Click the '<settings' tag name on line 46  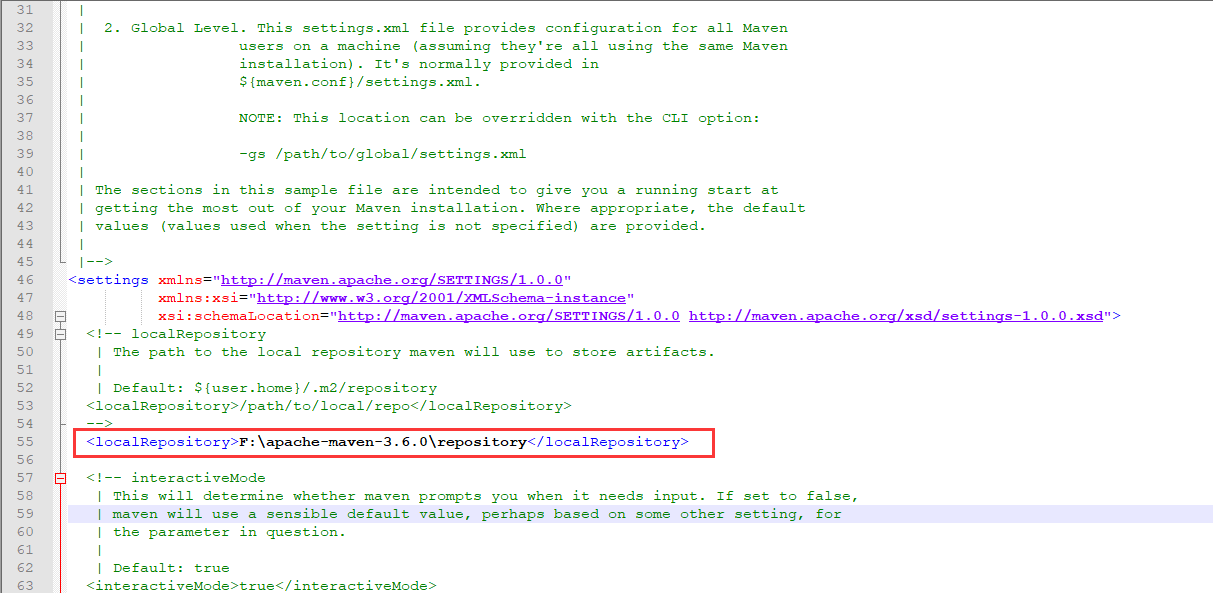[x=108, y=280]
